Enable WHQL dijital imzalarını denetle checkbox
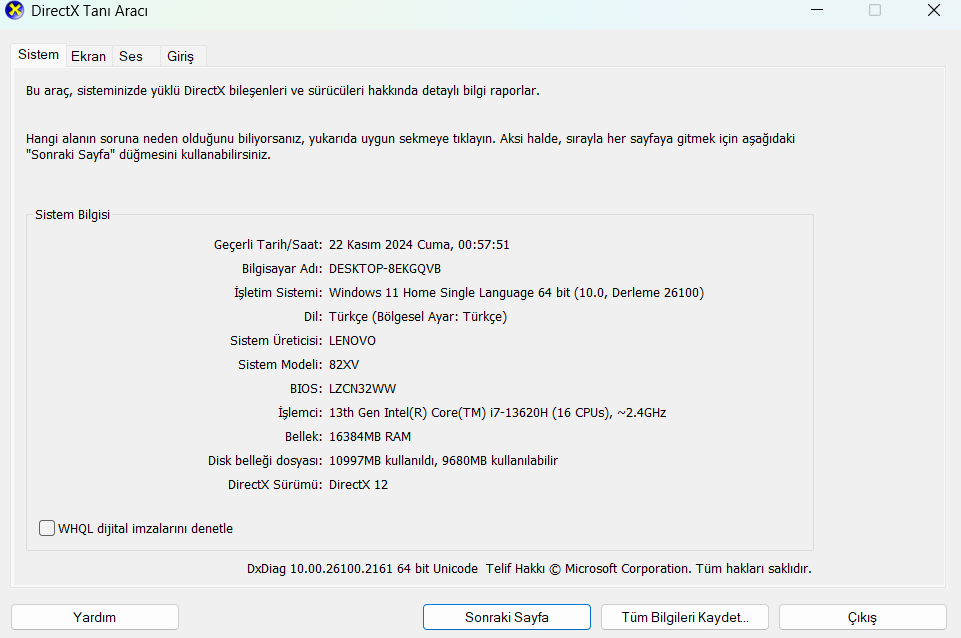This screenshot has height=638, width=961. (x=47, y=528)
